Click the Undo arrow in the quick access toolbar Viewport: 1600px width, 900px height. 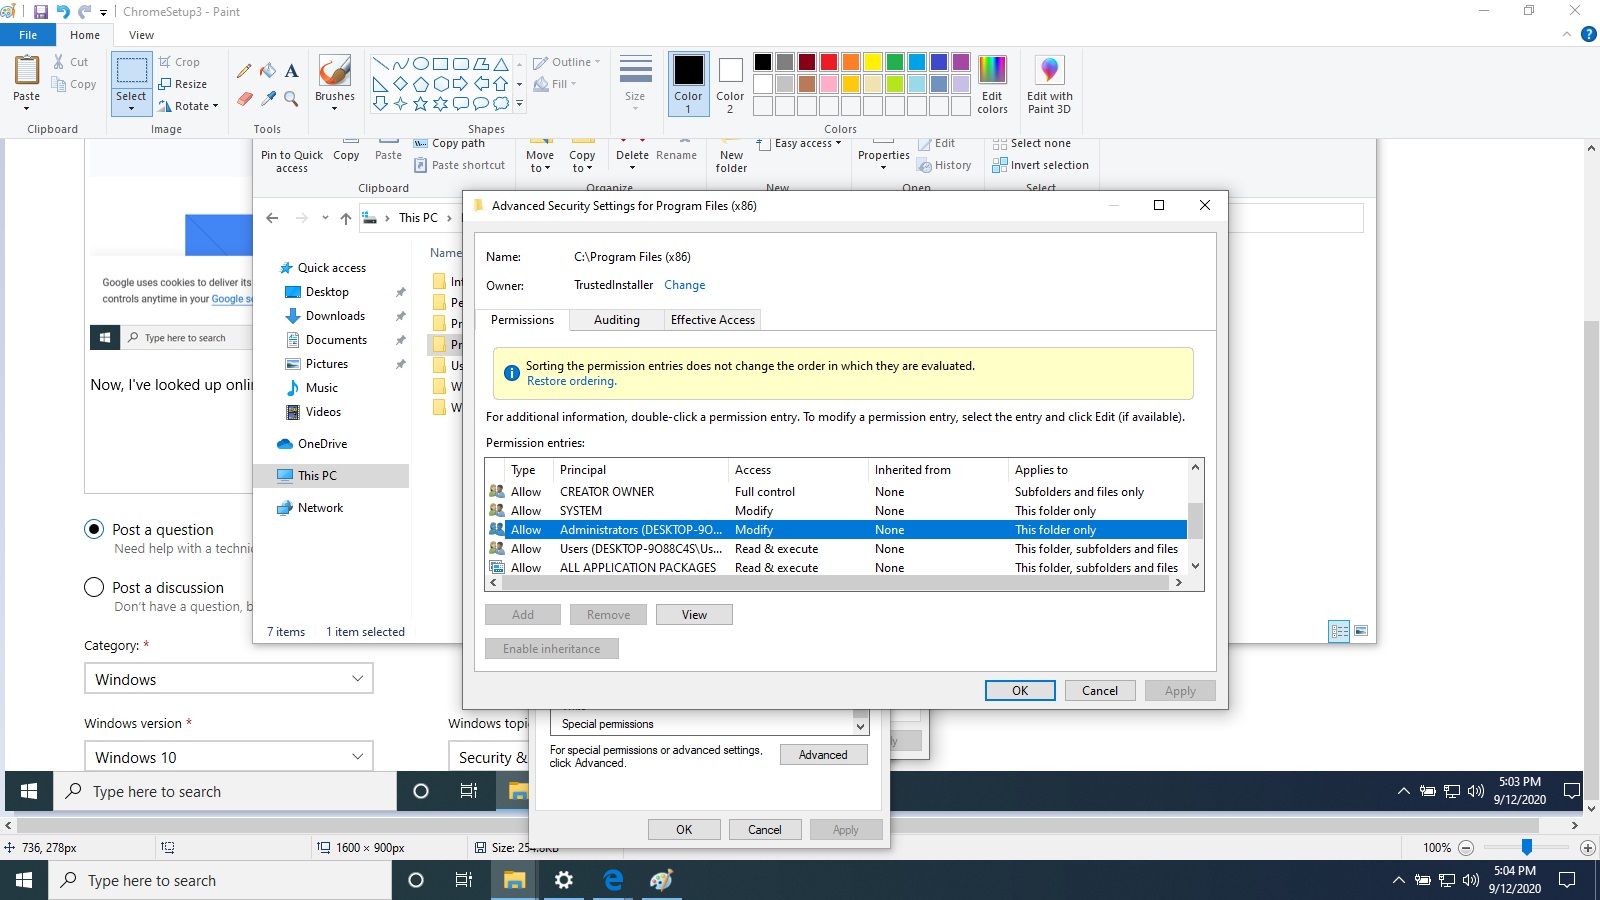point(63,12)
